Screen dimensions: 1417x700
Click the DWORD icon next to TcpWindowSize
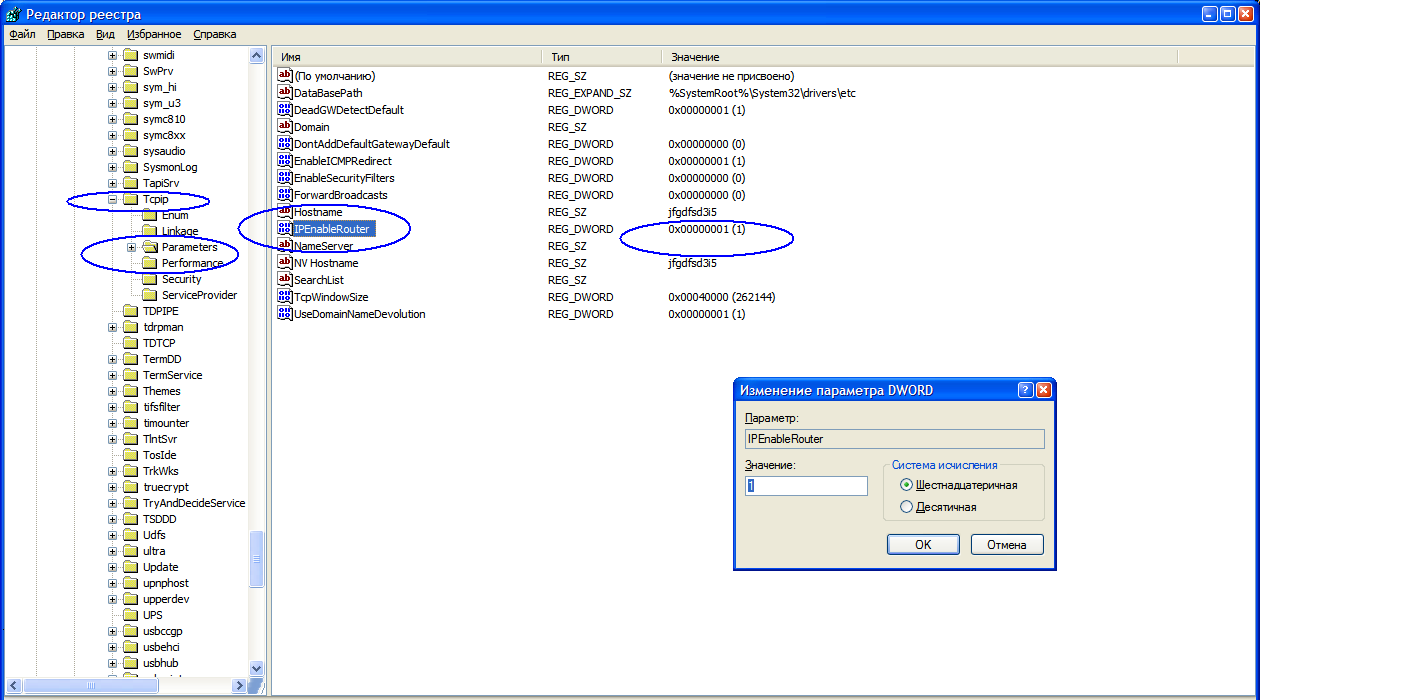[285, 297]
